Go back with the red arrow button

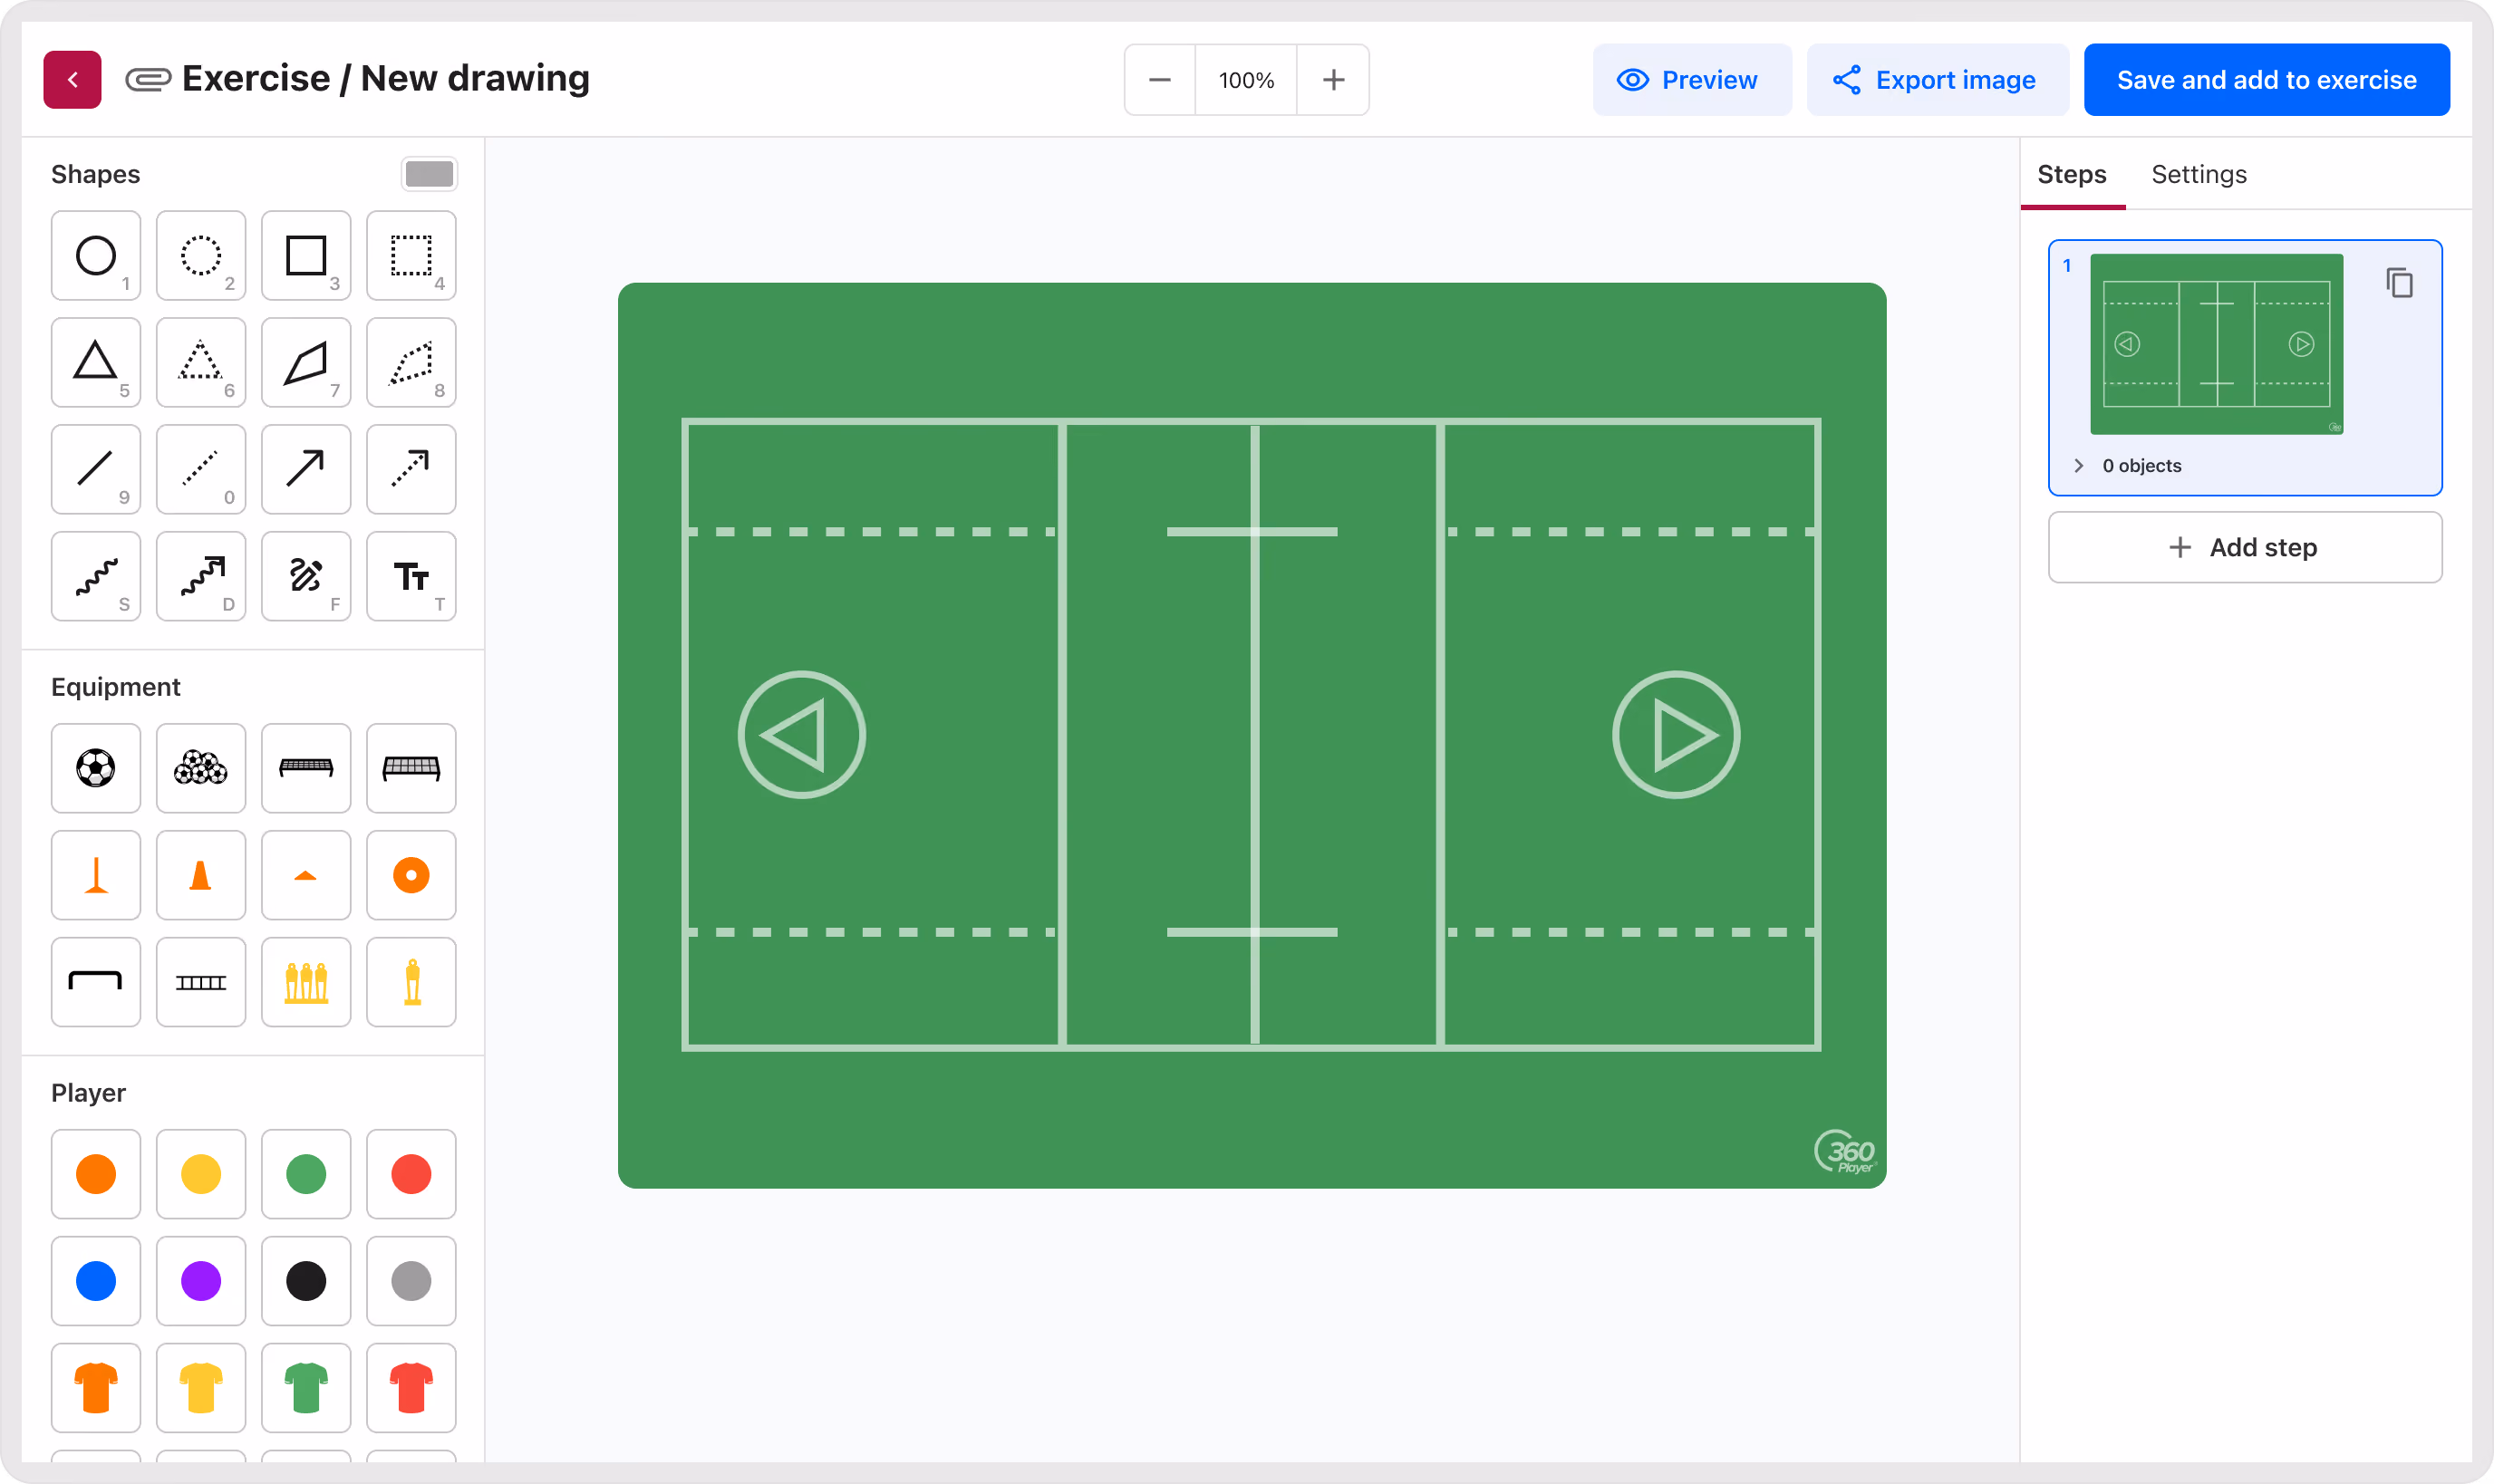pyautogui.click(x=72, y=79)
